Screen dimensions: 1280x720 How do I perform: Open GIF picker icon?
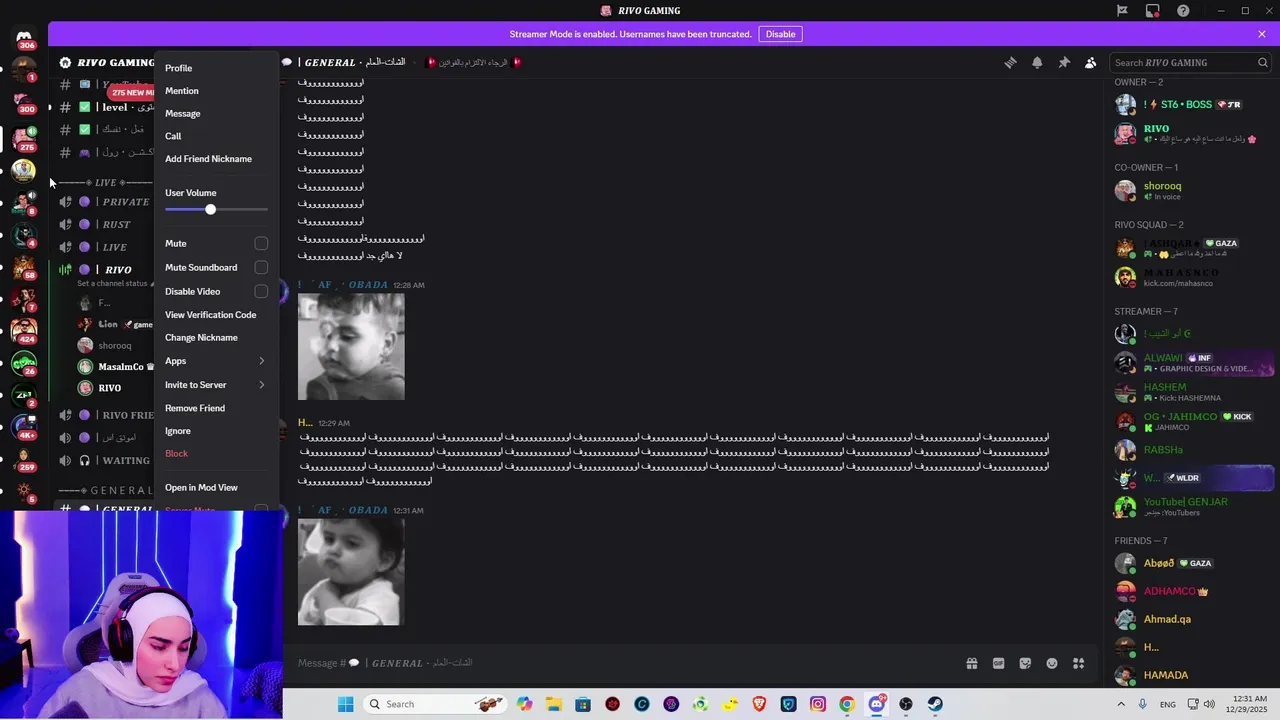[998, 663]
